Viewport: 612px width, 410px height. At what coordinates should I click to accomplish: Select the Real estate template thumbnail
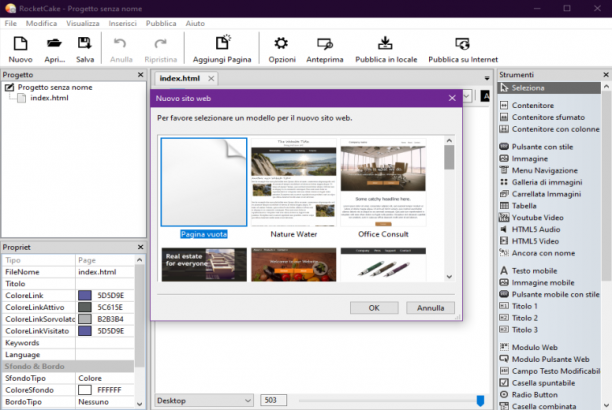204,264
